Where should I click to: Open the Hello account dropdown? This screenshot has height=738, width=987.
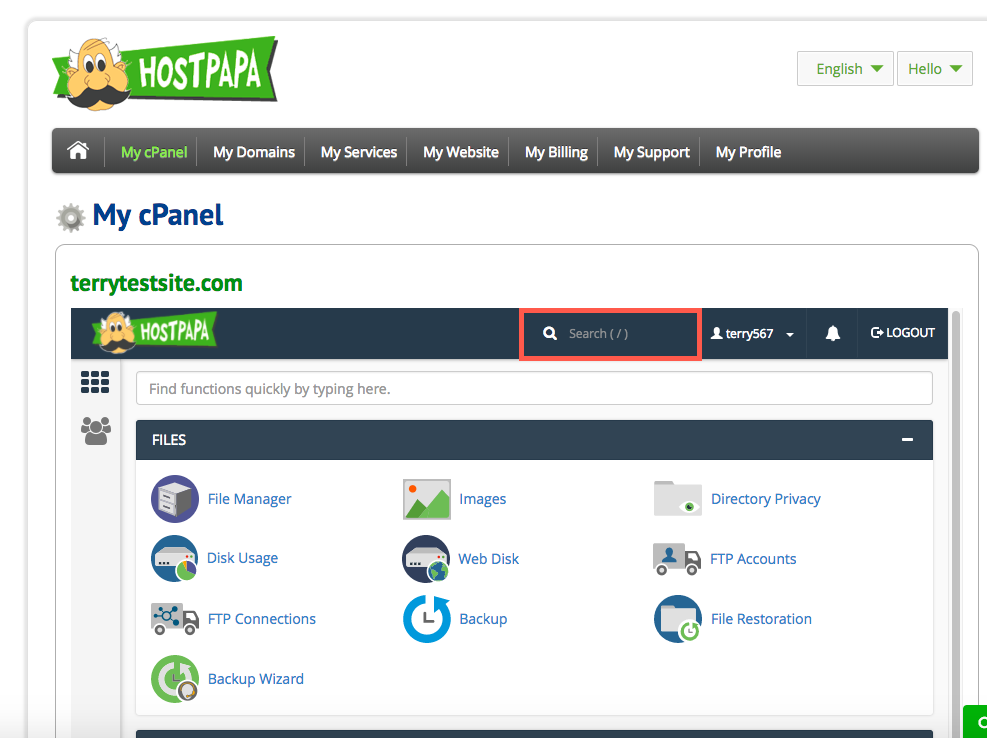pos(935,69)
